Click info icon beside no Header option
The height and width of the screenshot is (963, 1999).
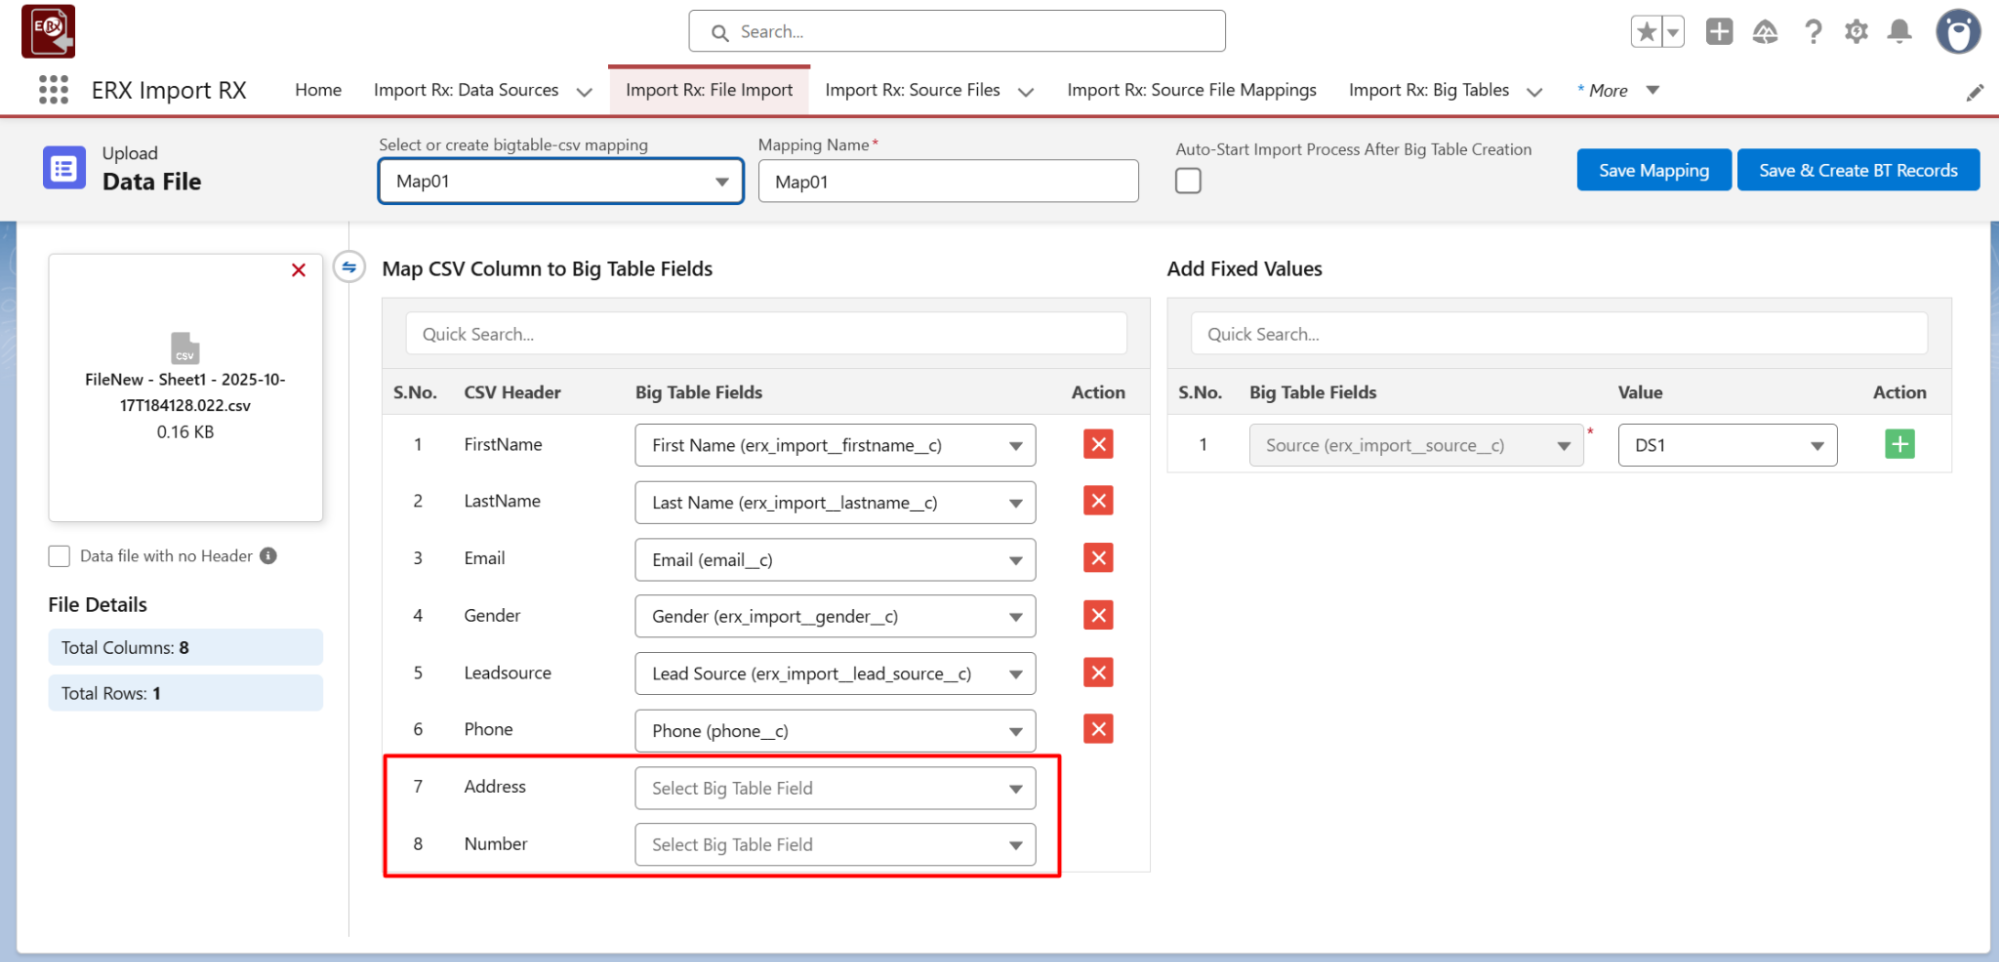pyautogui.click(x=268, y=556)
